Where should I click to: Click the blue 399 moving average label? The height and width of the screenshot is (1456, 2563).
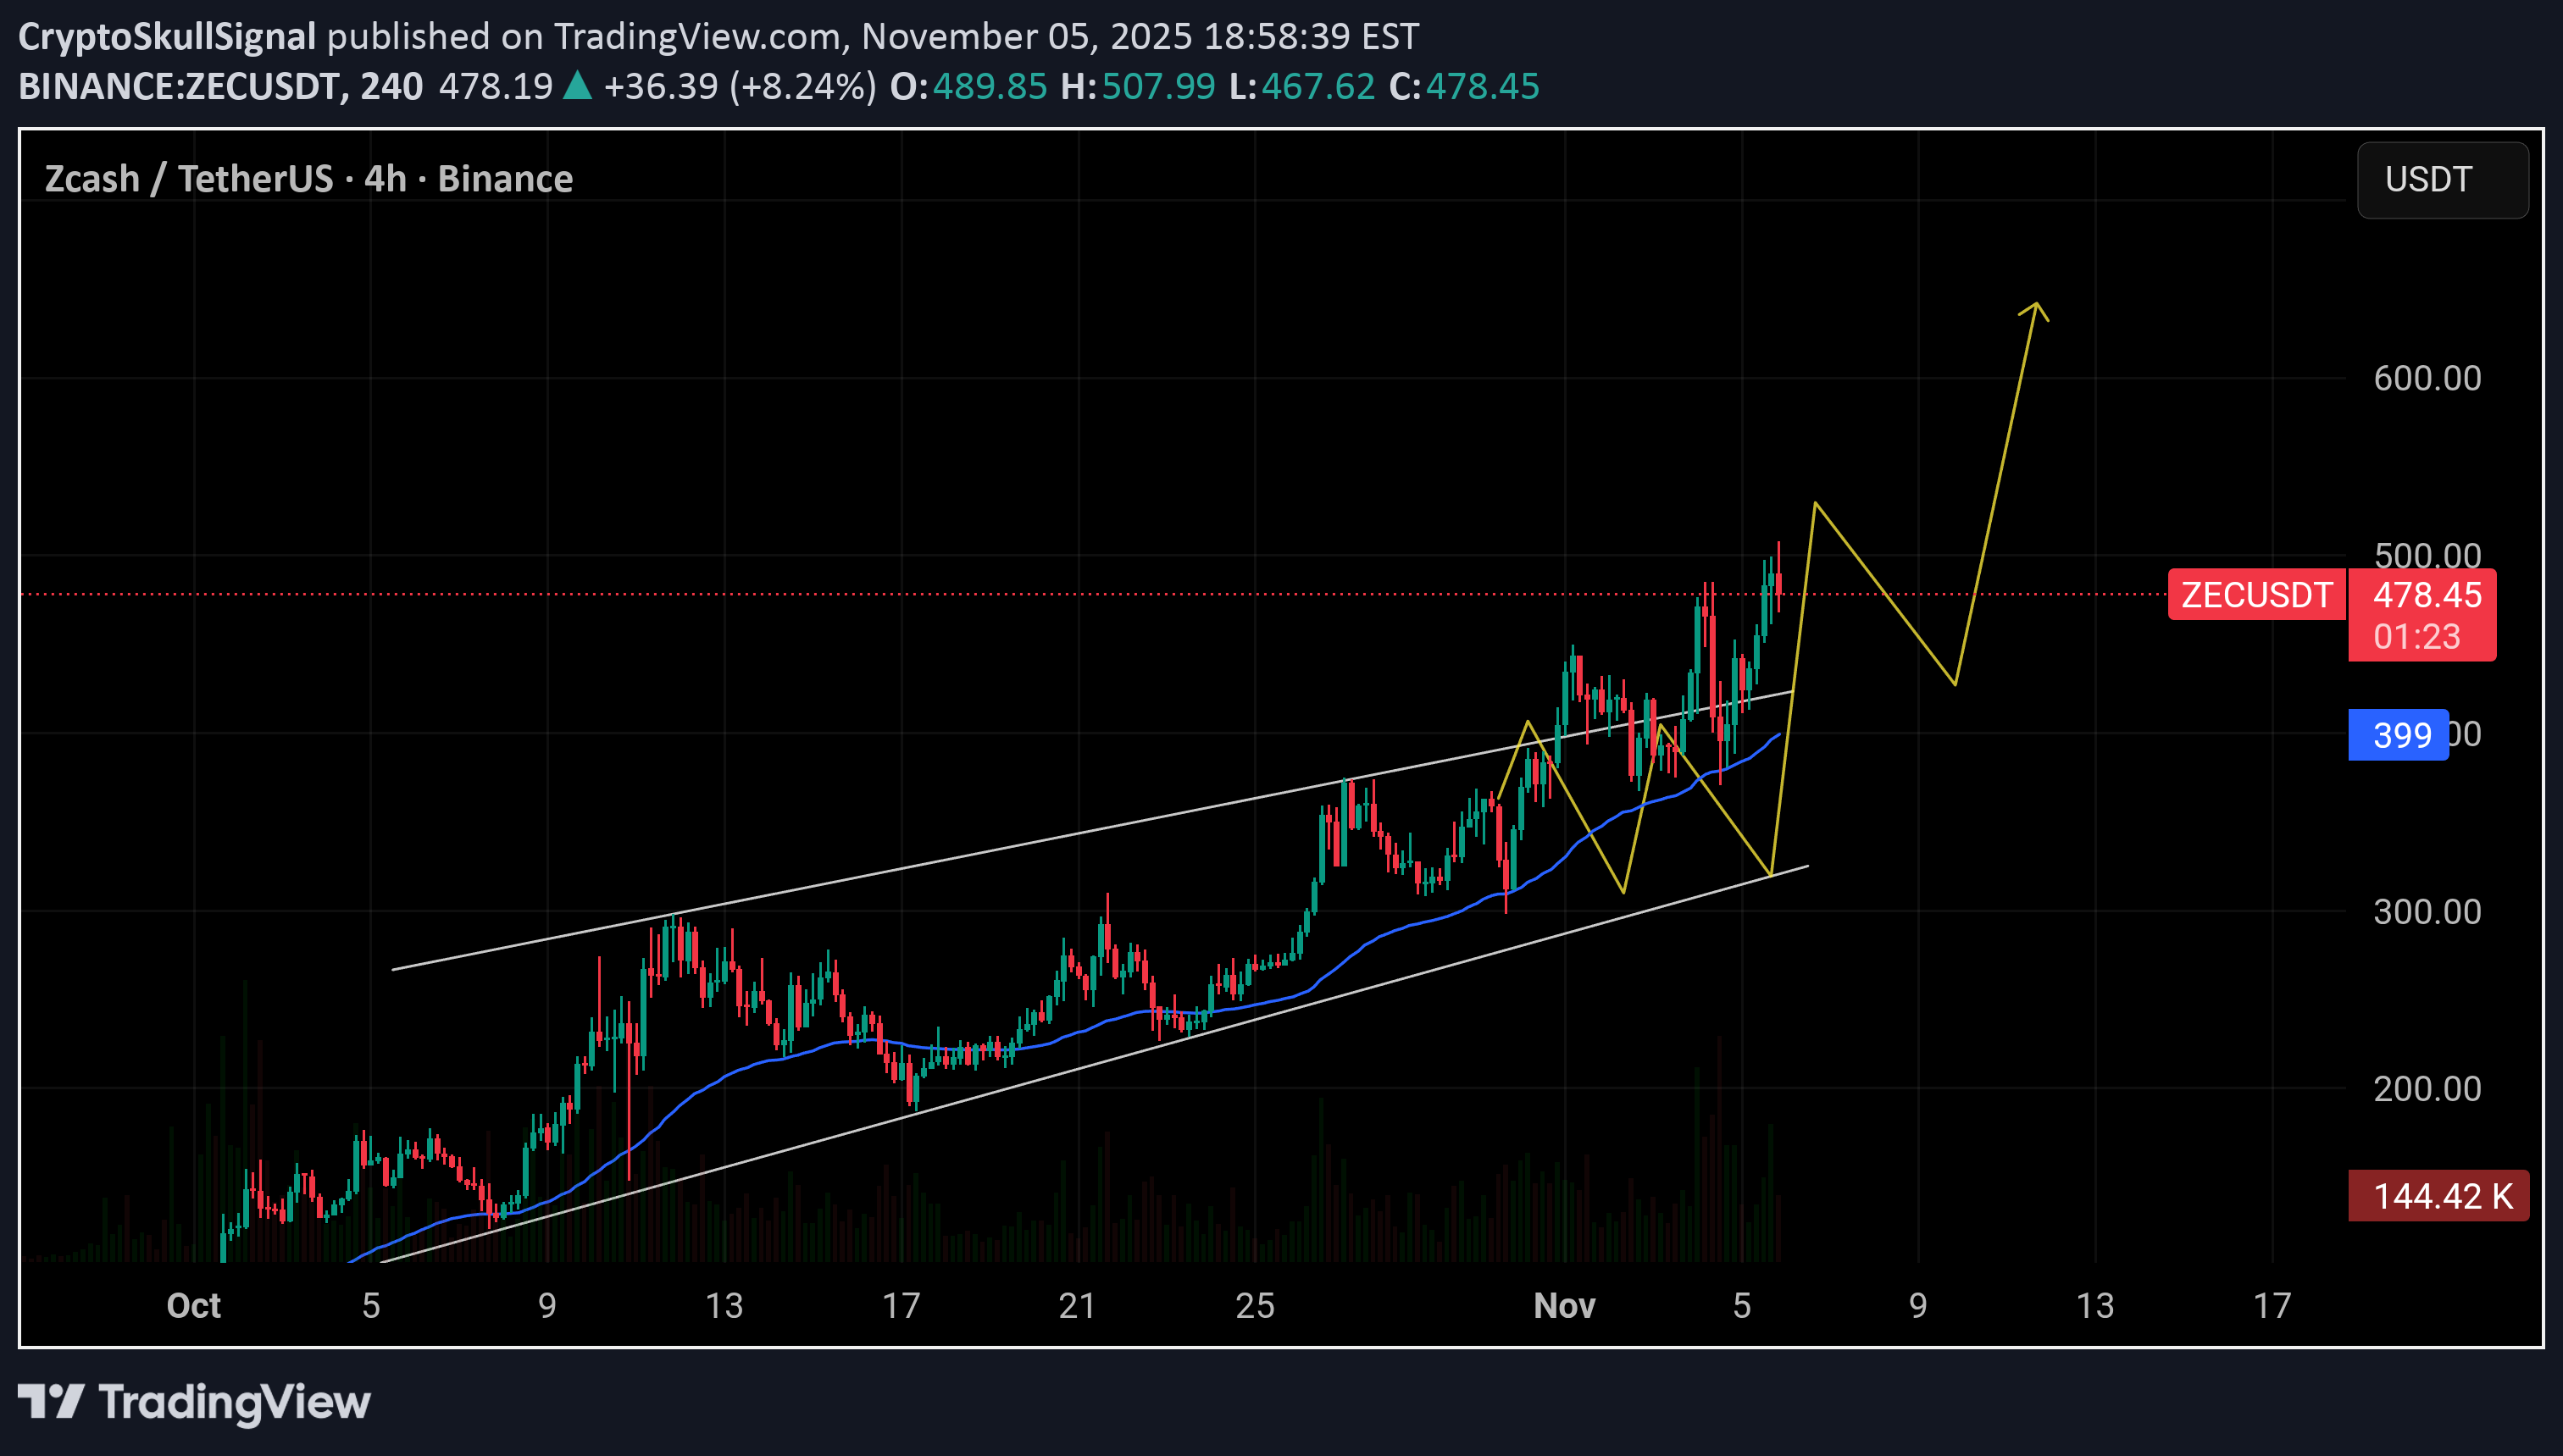pyautogui.click(x=2398, y=735)
